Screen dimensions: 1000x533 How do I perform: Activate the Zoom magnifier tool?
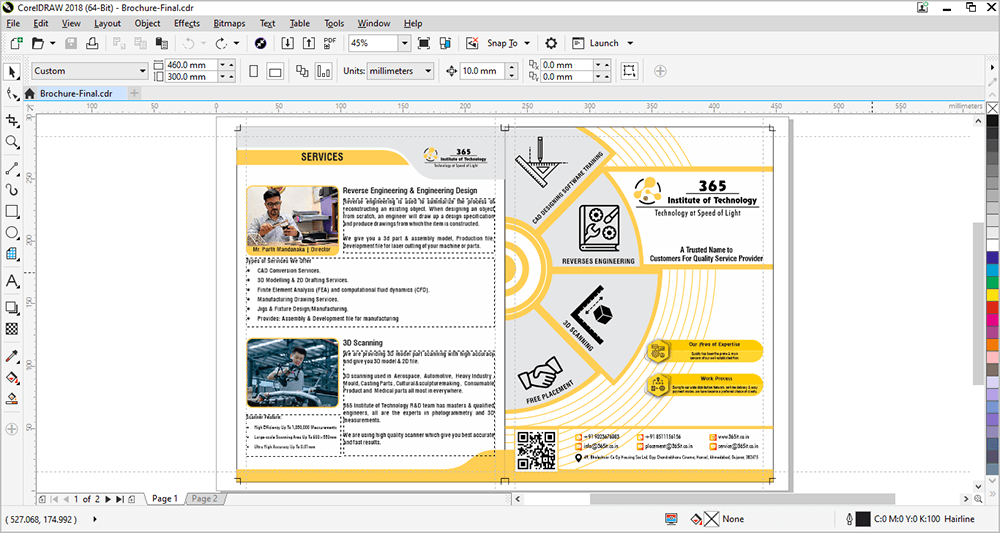(x=11, y=142)
